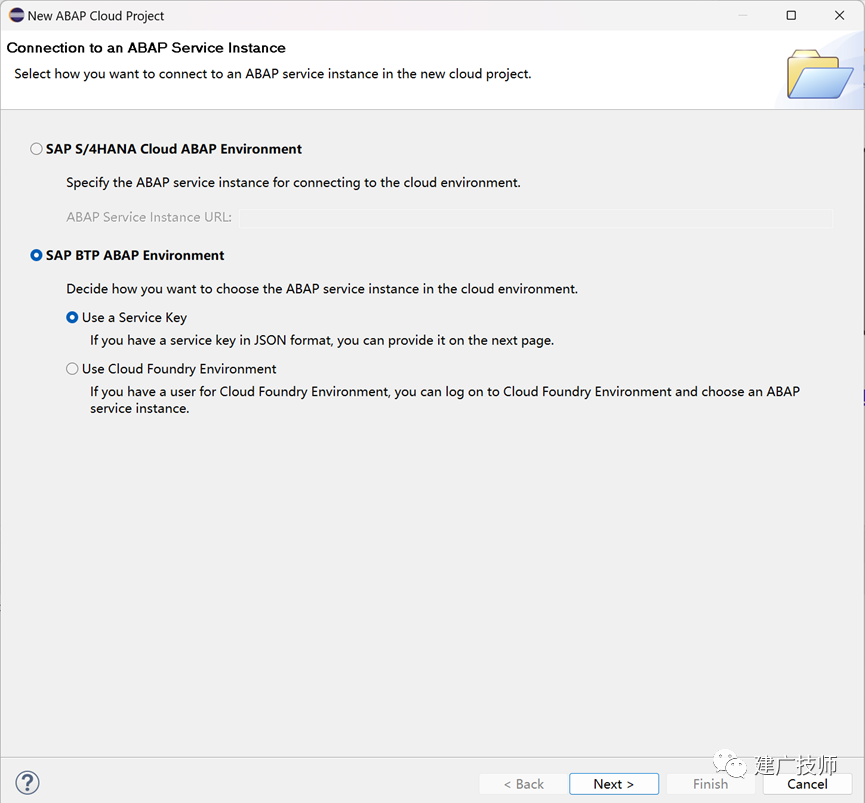Click the Cancel button
Screen dimensions: 865x803
pyautogui.click(x=807, y=784)
